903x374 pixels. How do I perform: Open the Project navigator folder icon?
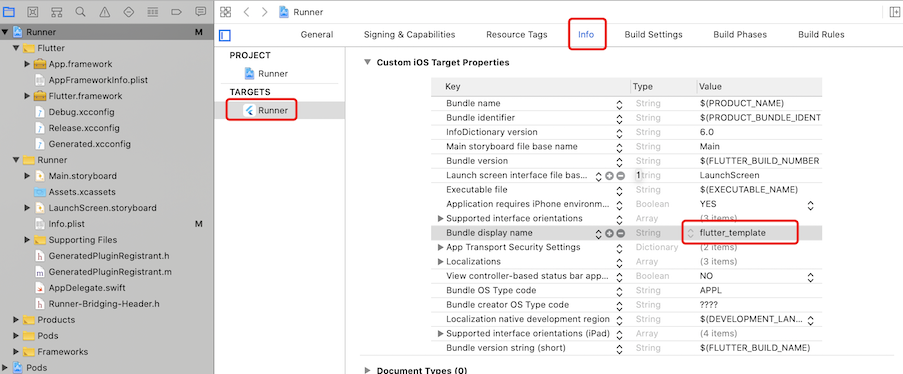[x=9, y=12]
